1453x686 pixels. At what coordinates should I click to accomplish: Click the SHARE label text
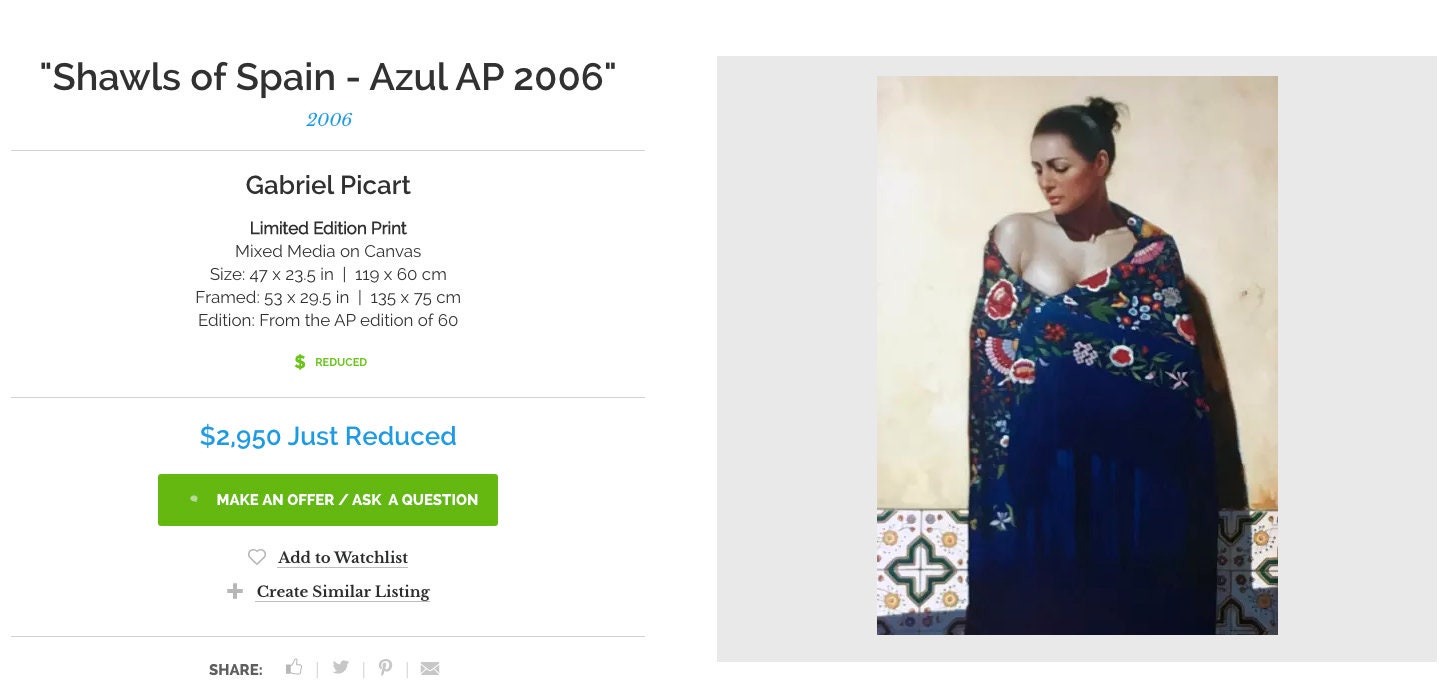236,670
